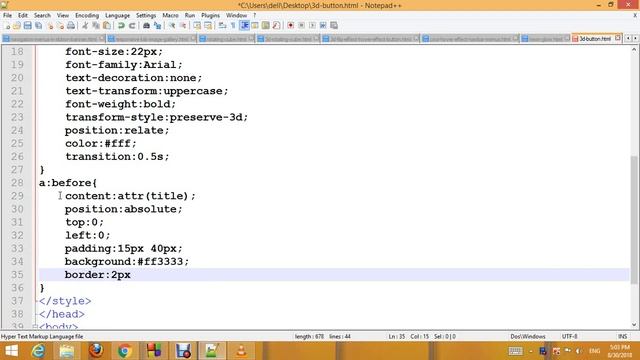
Task: Click the 'Ln : 35' status bar entry
Action: 396,336
